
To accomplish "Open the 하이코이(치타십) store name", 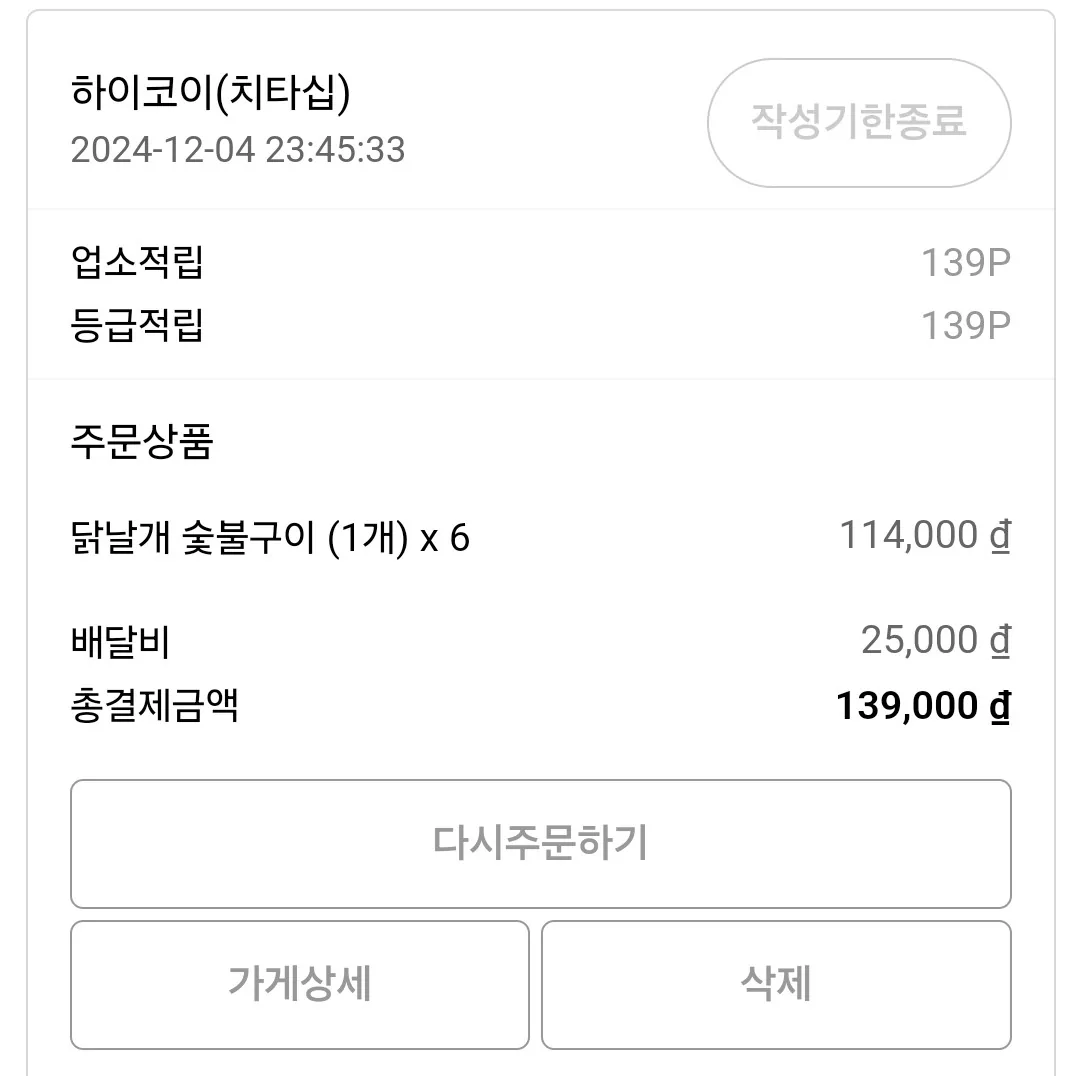I will (x=211, y=92).
